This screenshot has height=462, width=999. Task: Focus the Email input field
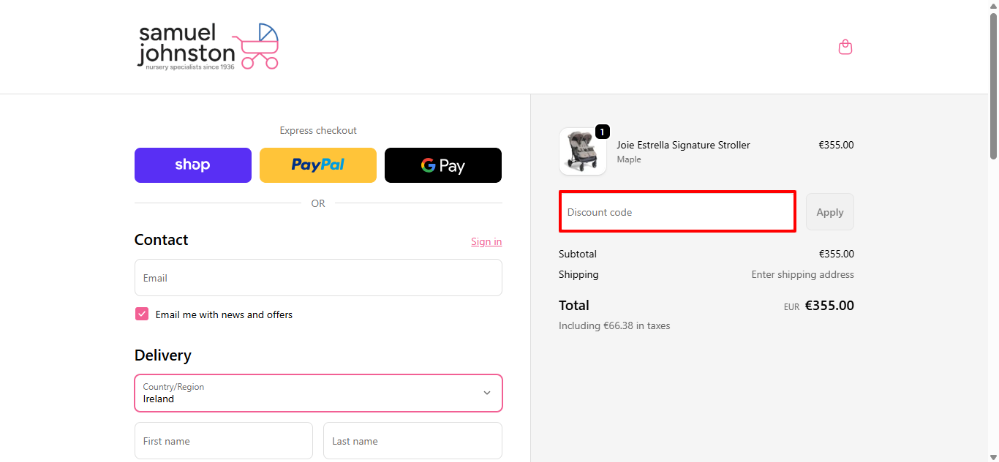tap(318, 278)
